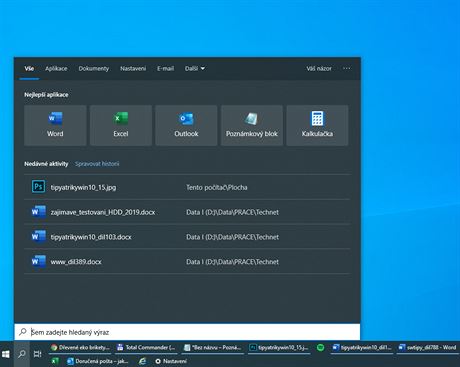Open Internet Explorer icon in the taskbar
460x367 pixels.
pos(142,361)
